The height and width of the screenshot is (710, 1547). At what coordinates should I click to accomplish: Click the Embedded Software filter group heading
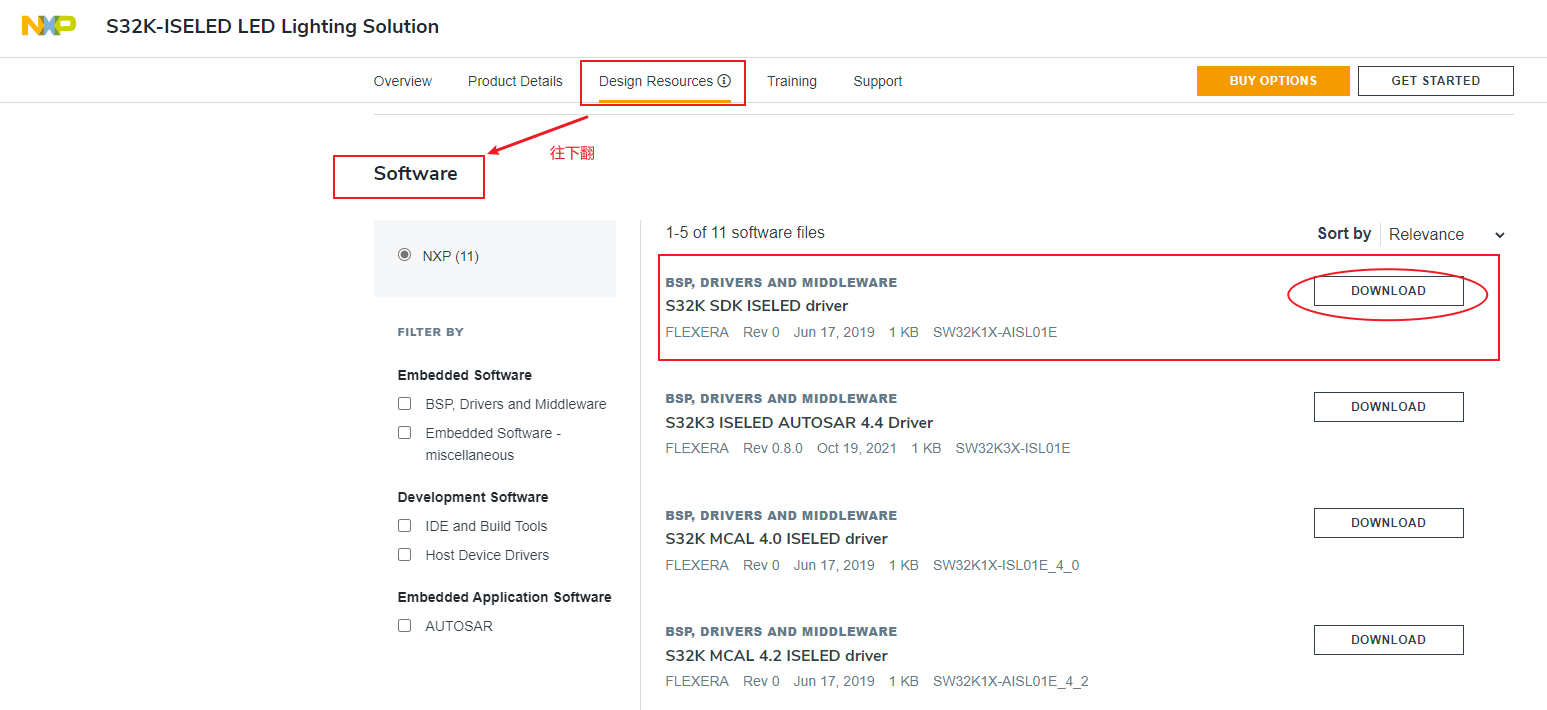[464, 376]
